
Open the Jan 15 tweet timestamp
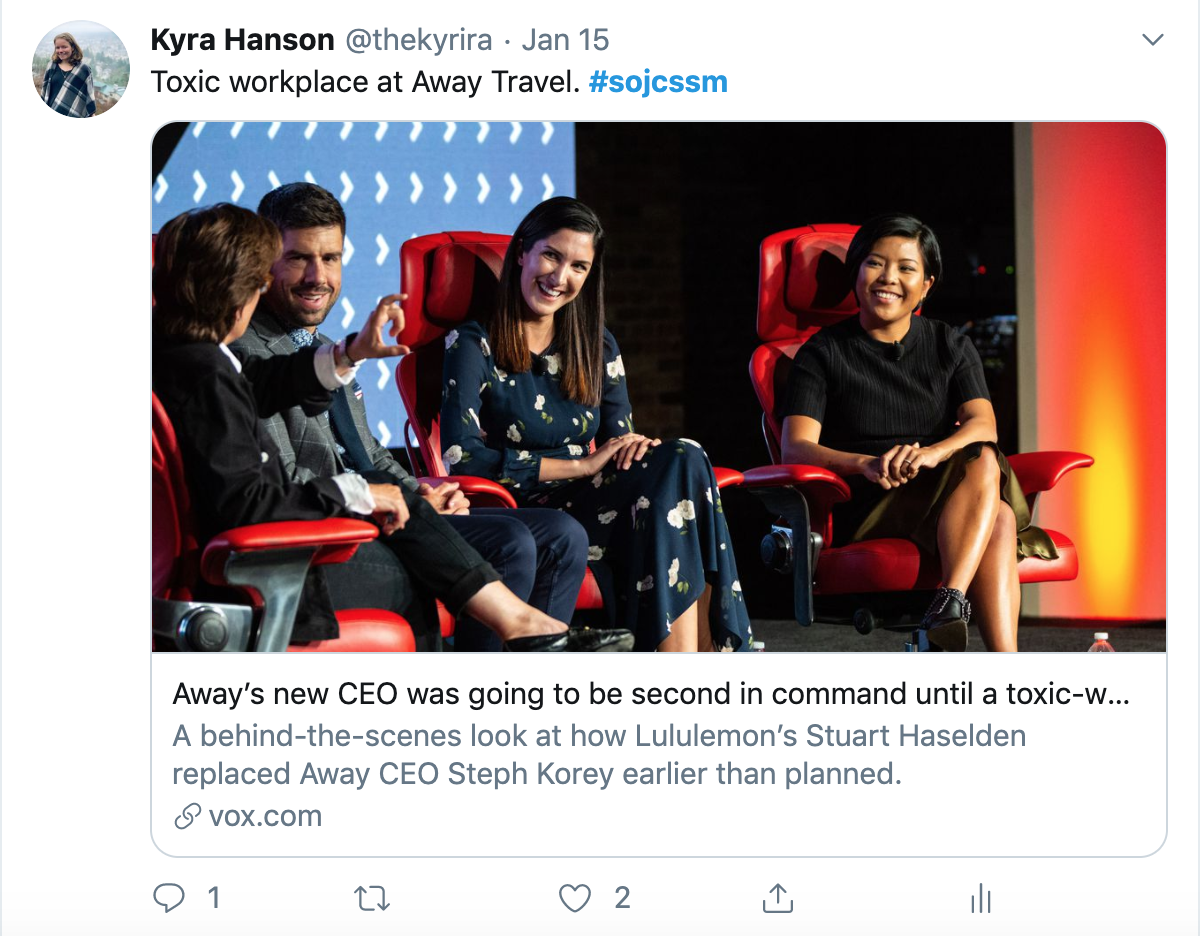click(x=565, y=41)
